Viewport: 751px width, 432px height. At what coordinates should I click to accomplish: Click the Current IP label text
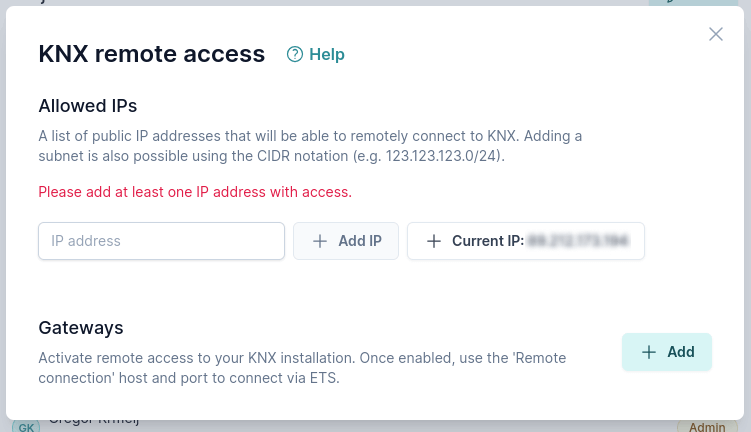[488, 241]
